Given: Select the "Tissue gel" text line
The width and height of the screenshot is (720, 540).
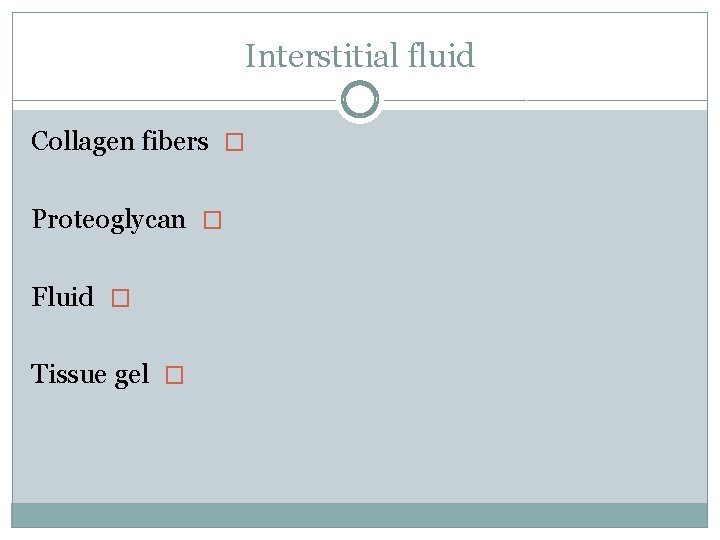Looking at the screenshot, I should [90, 375].
